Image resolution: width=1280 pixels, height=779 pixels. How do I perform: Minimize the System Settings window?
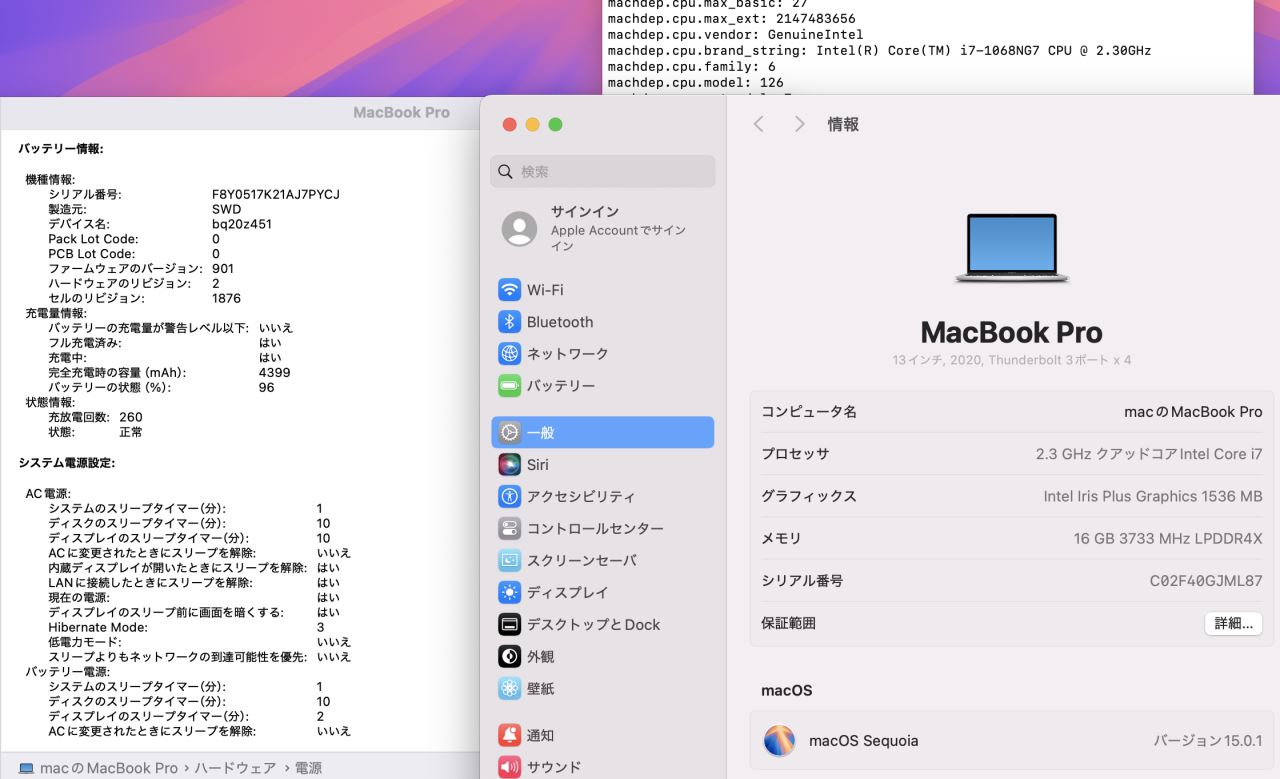click(532, 124)
